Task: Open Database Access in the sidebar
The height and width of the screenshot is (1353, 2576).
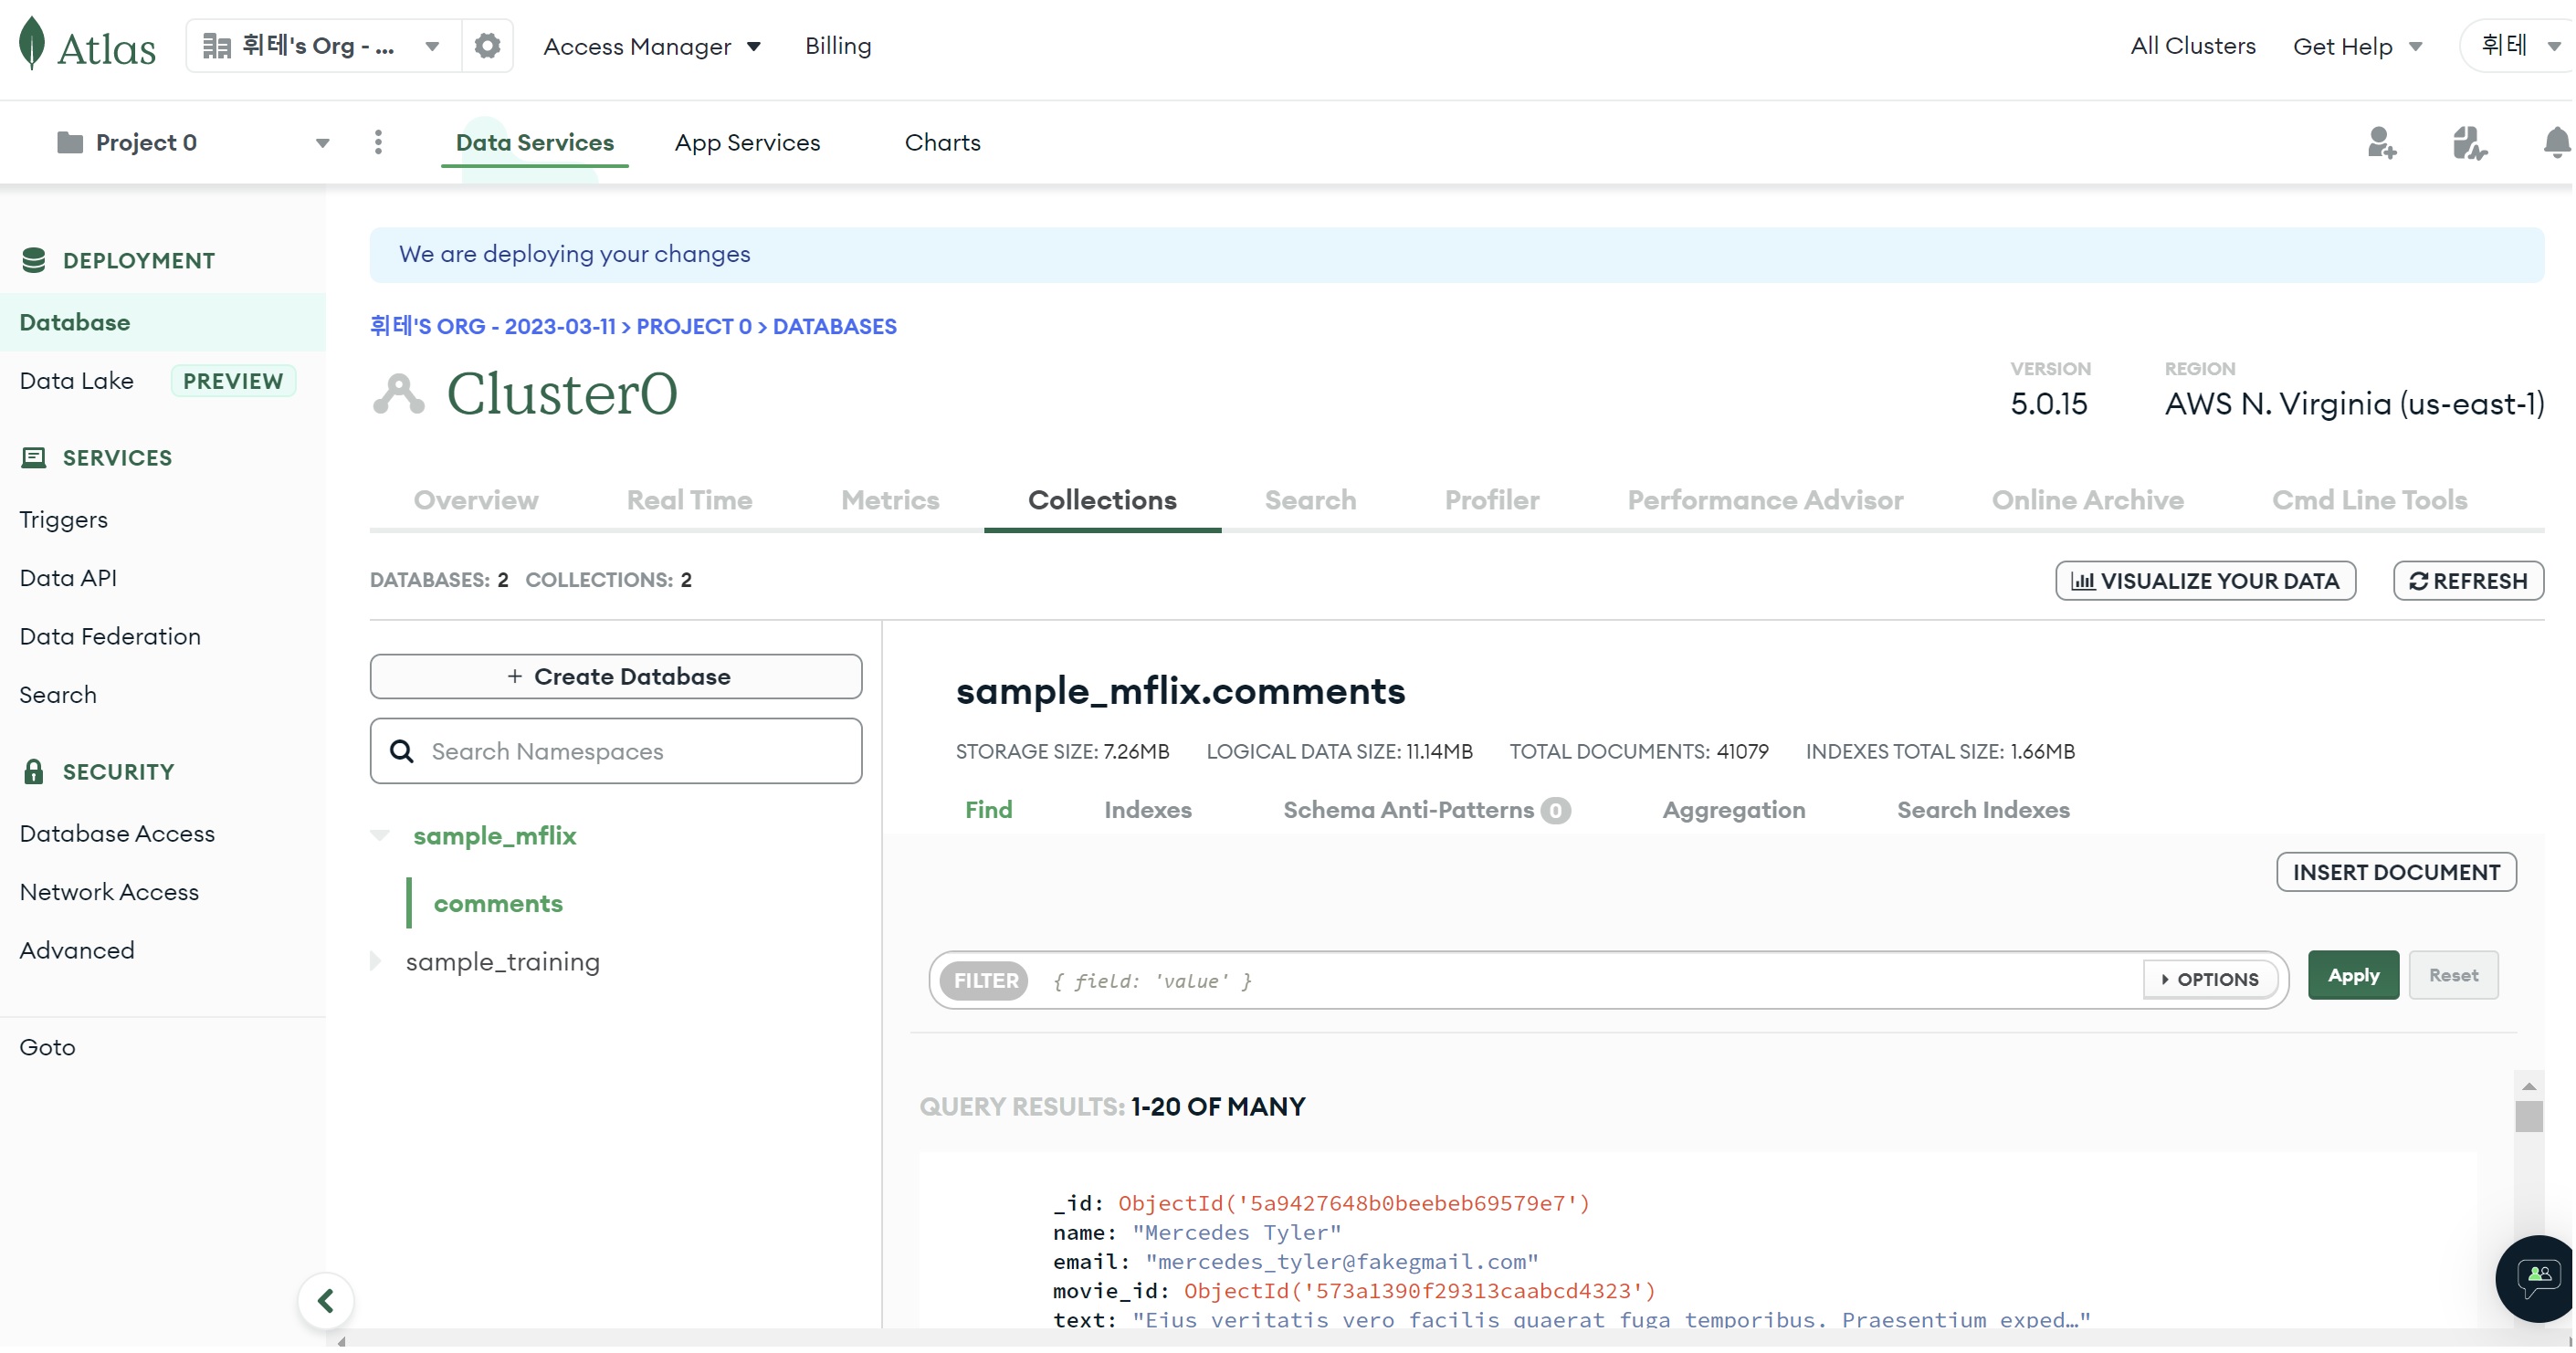Action: pos(117,833)
